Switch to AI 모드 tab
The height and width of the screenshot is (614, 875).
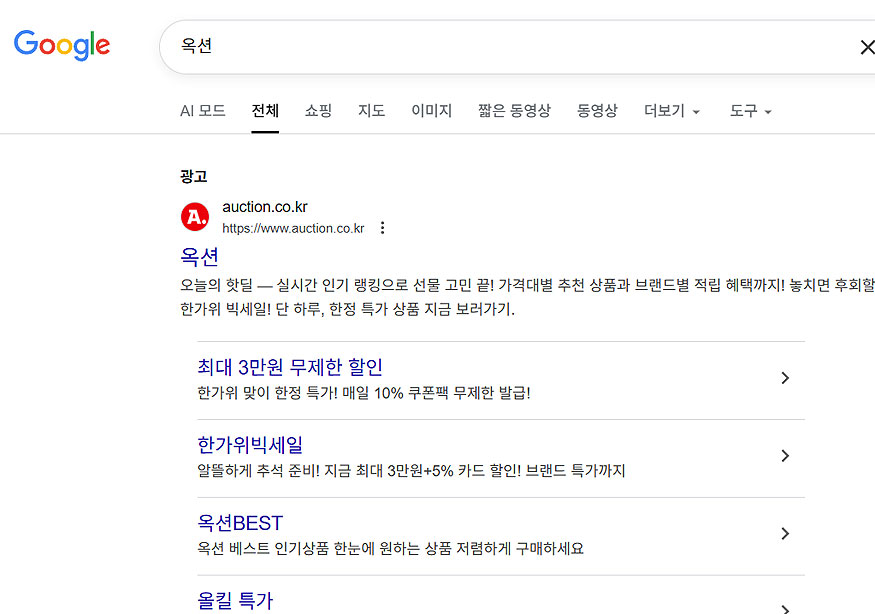(202, 111)
